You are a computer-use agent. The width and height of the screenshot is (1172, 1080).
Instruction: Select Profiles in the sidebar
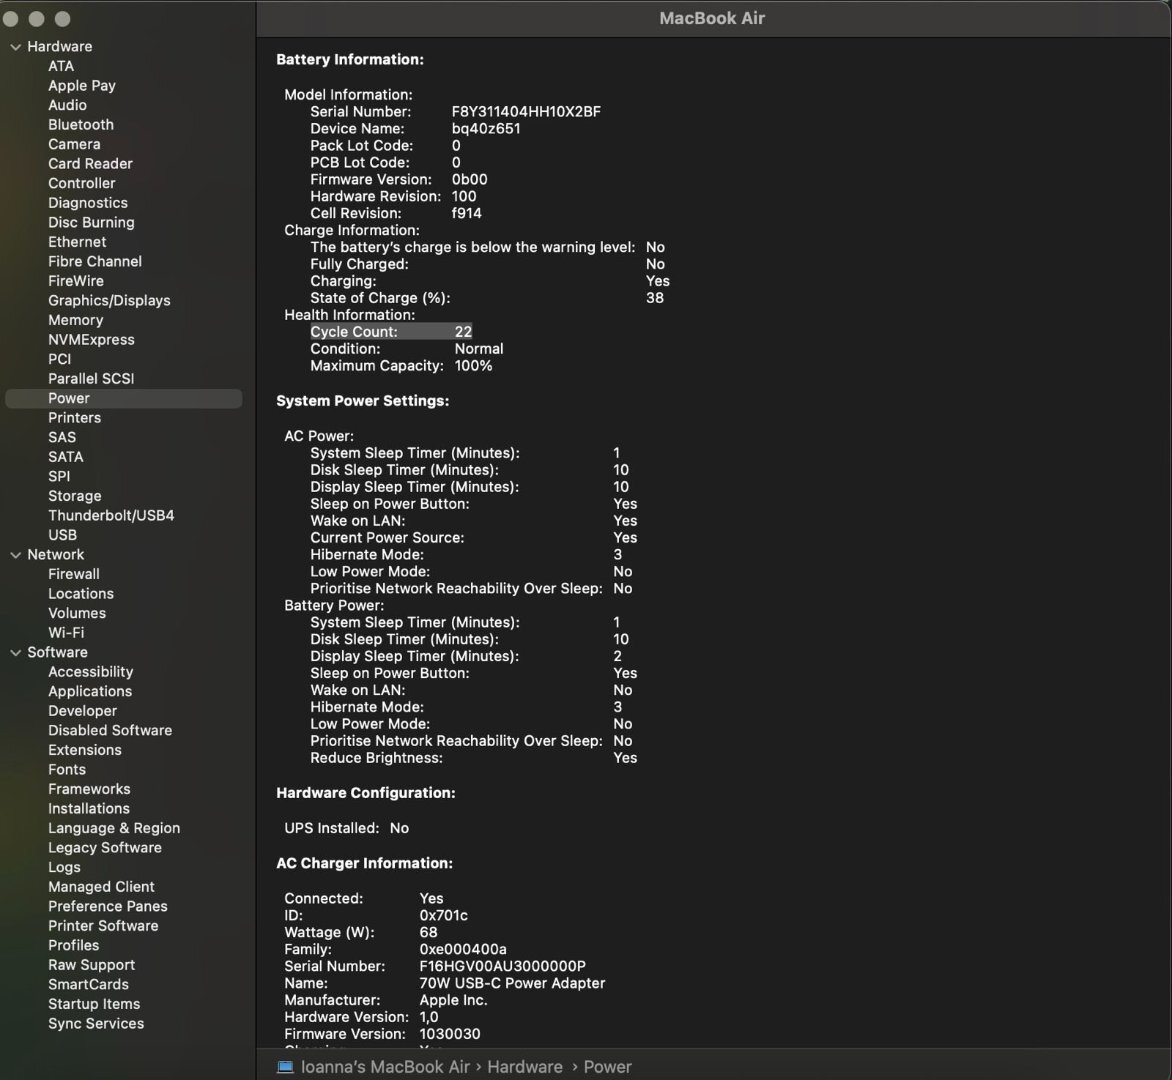[x=73, y=945]
